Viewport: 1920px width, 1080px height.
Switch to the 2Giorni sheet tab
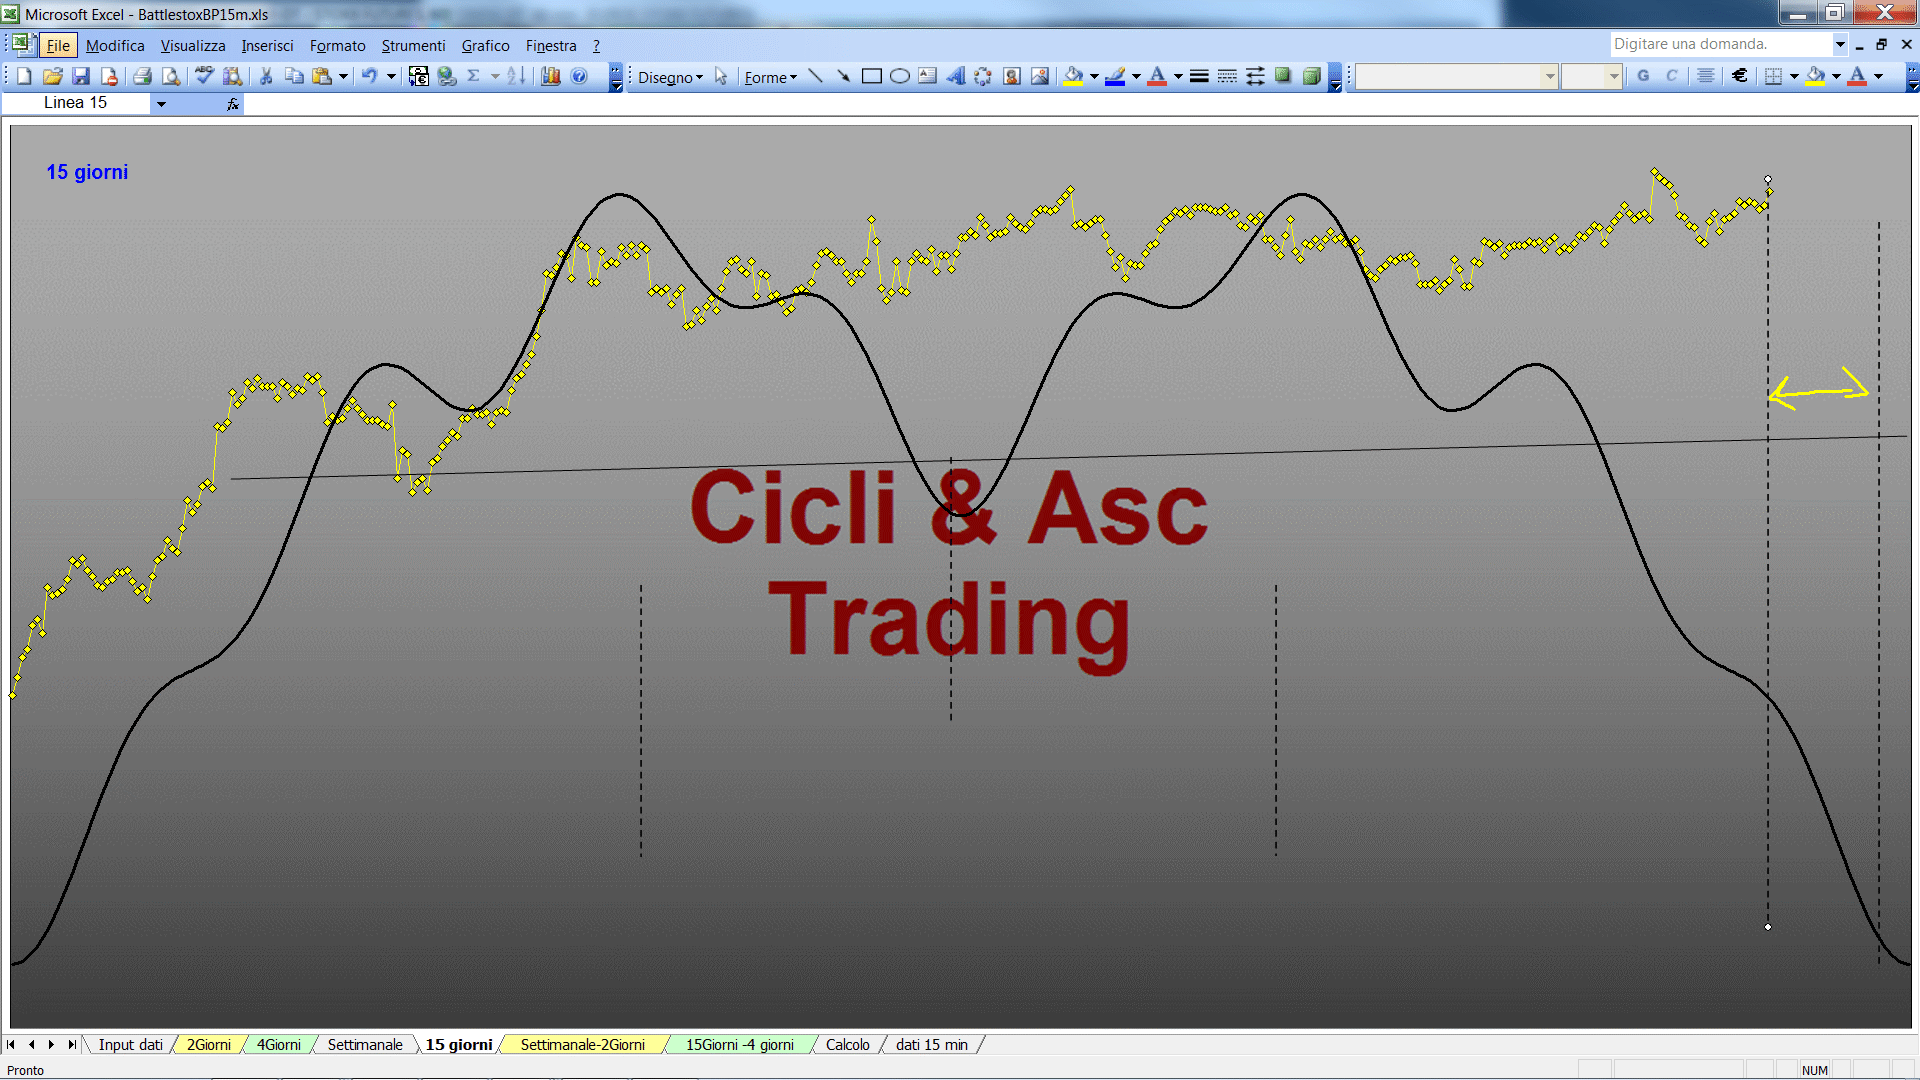(x=208, y=1045)
